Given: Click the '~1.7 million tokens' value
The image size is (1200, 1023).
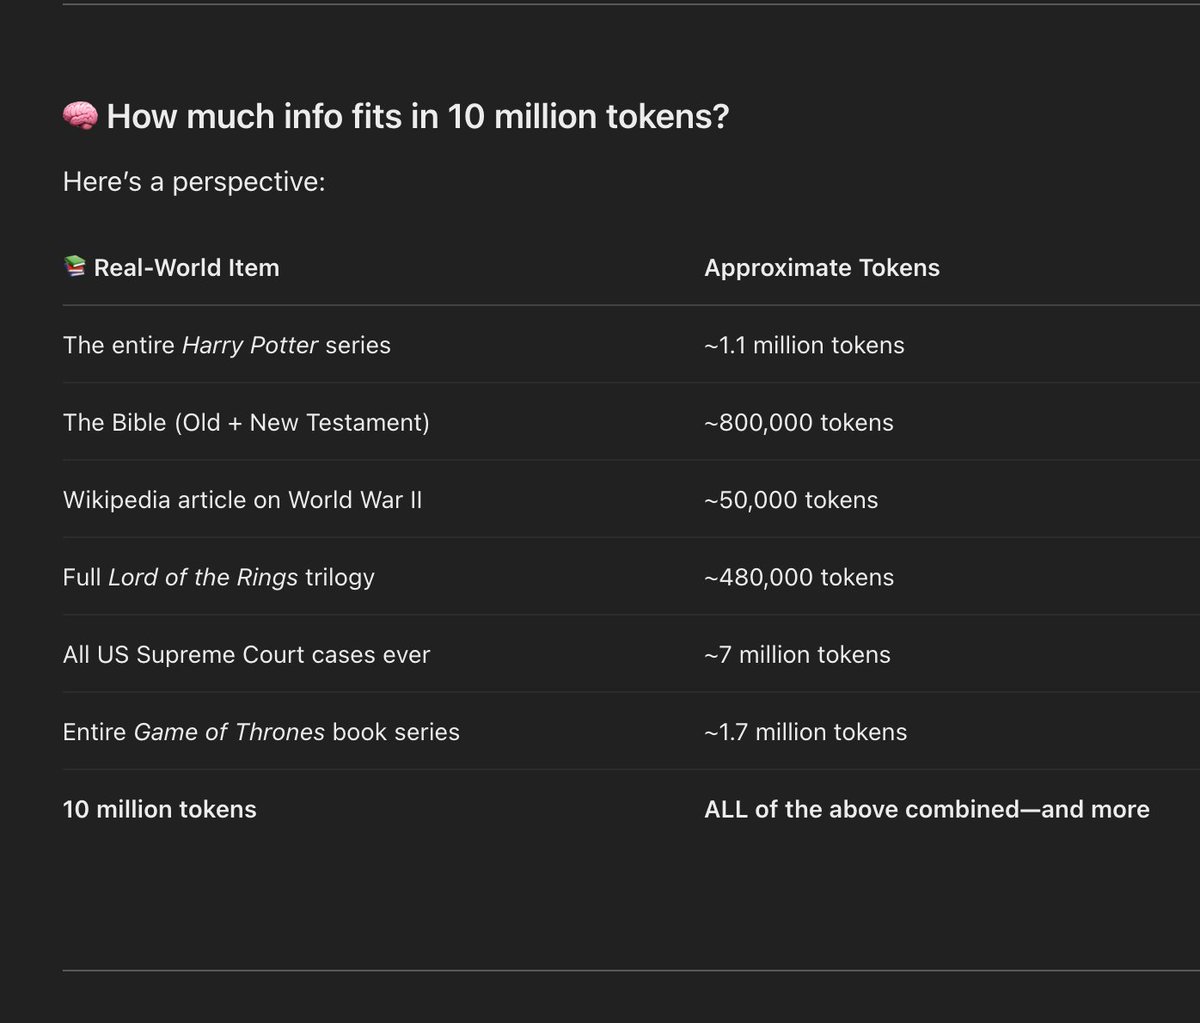Looking at the screenshot, I should pyautogui.click(x=805, y=731).
